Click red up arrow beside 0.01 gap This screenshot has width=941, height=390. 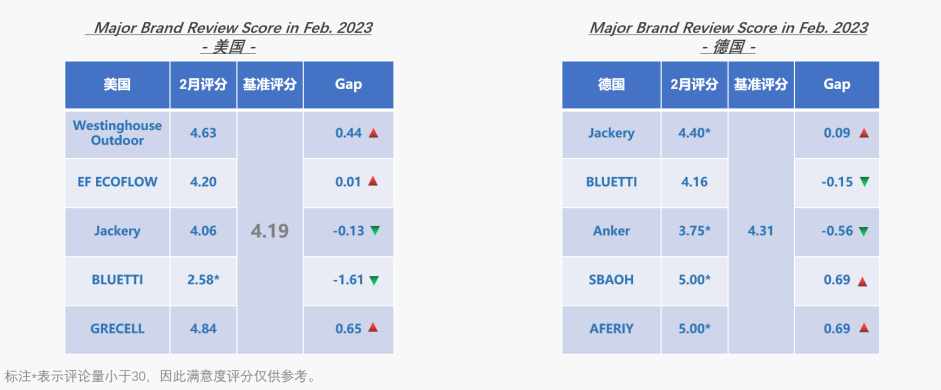point(373,181)
